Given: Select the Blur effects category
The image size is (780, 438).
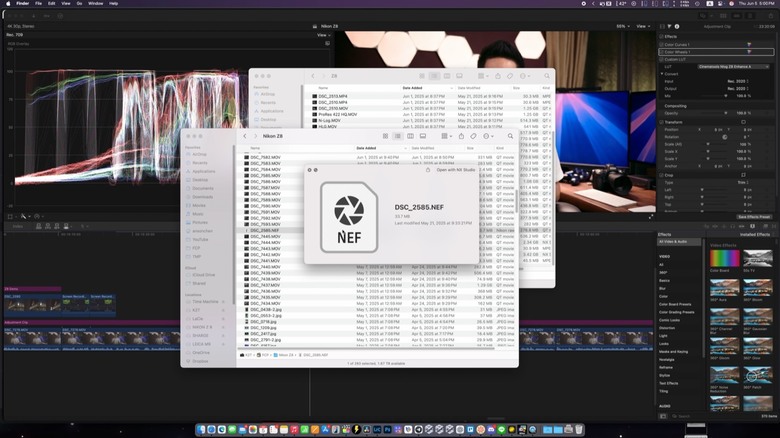Looking at the screenshot, I should 663,288.
